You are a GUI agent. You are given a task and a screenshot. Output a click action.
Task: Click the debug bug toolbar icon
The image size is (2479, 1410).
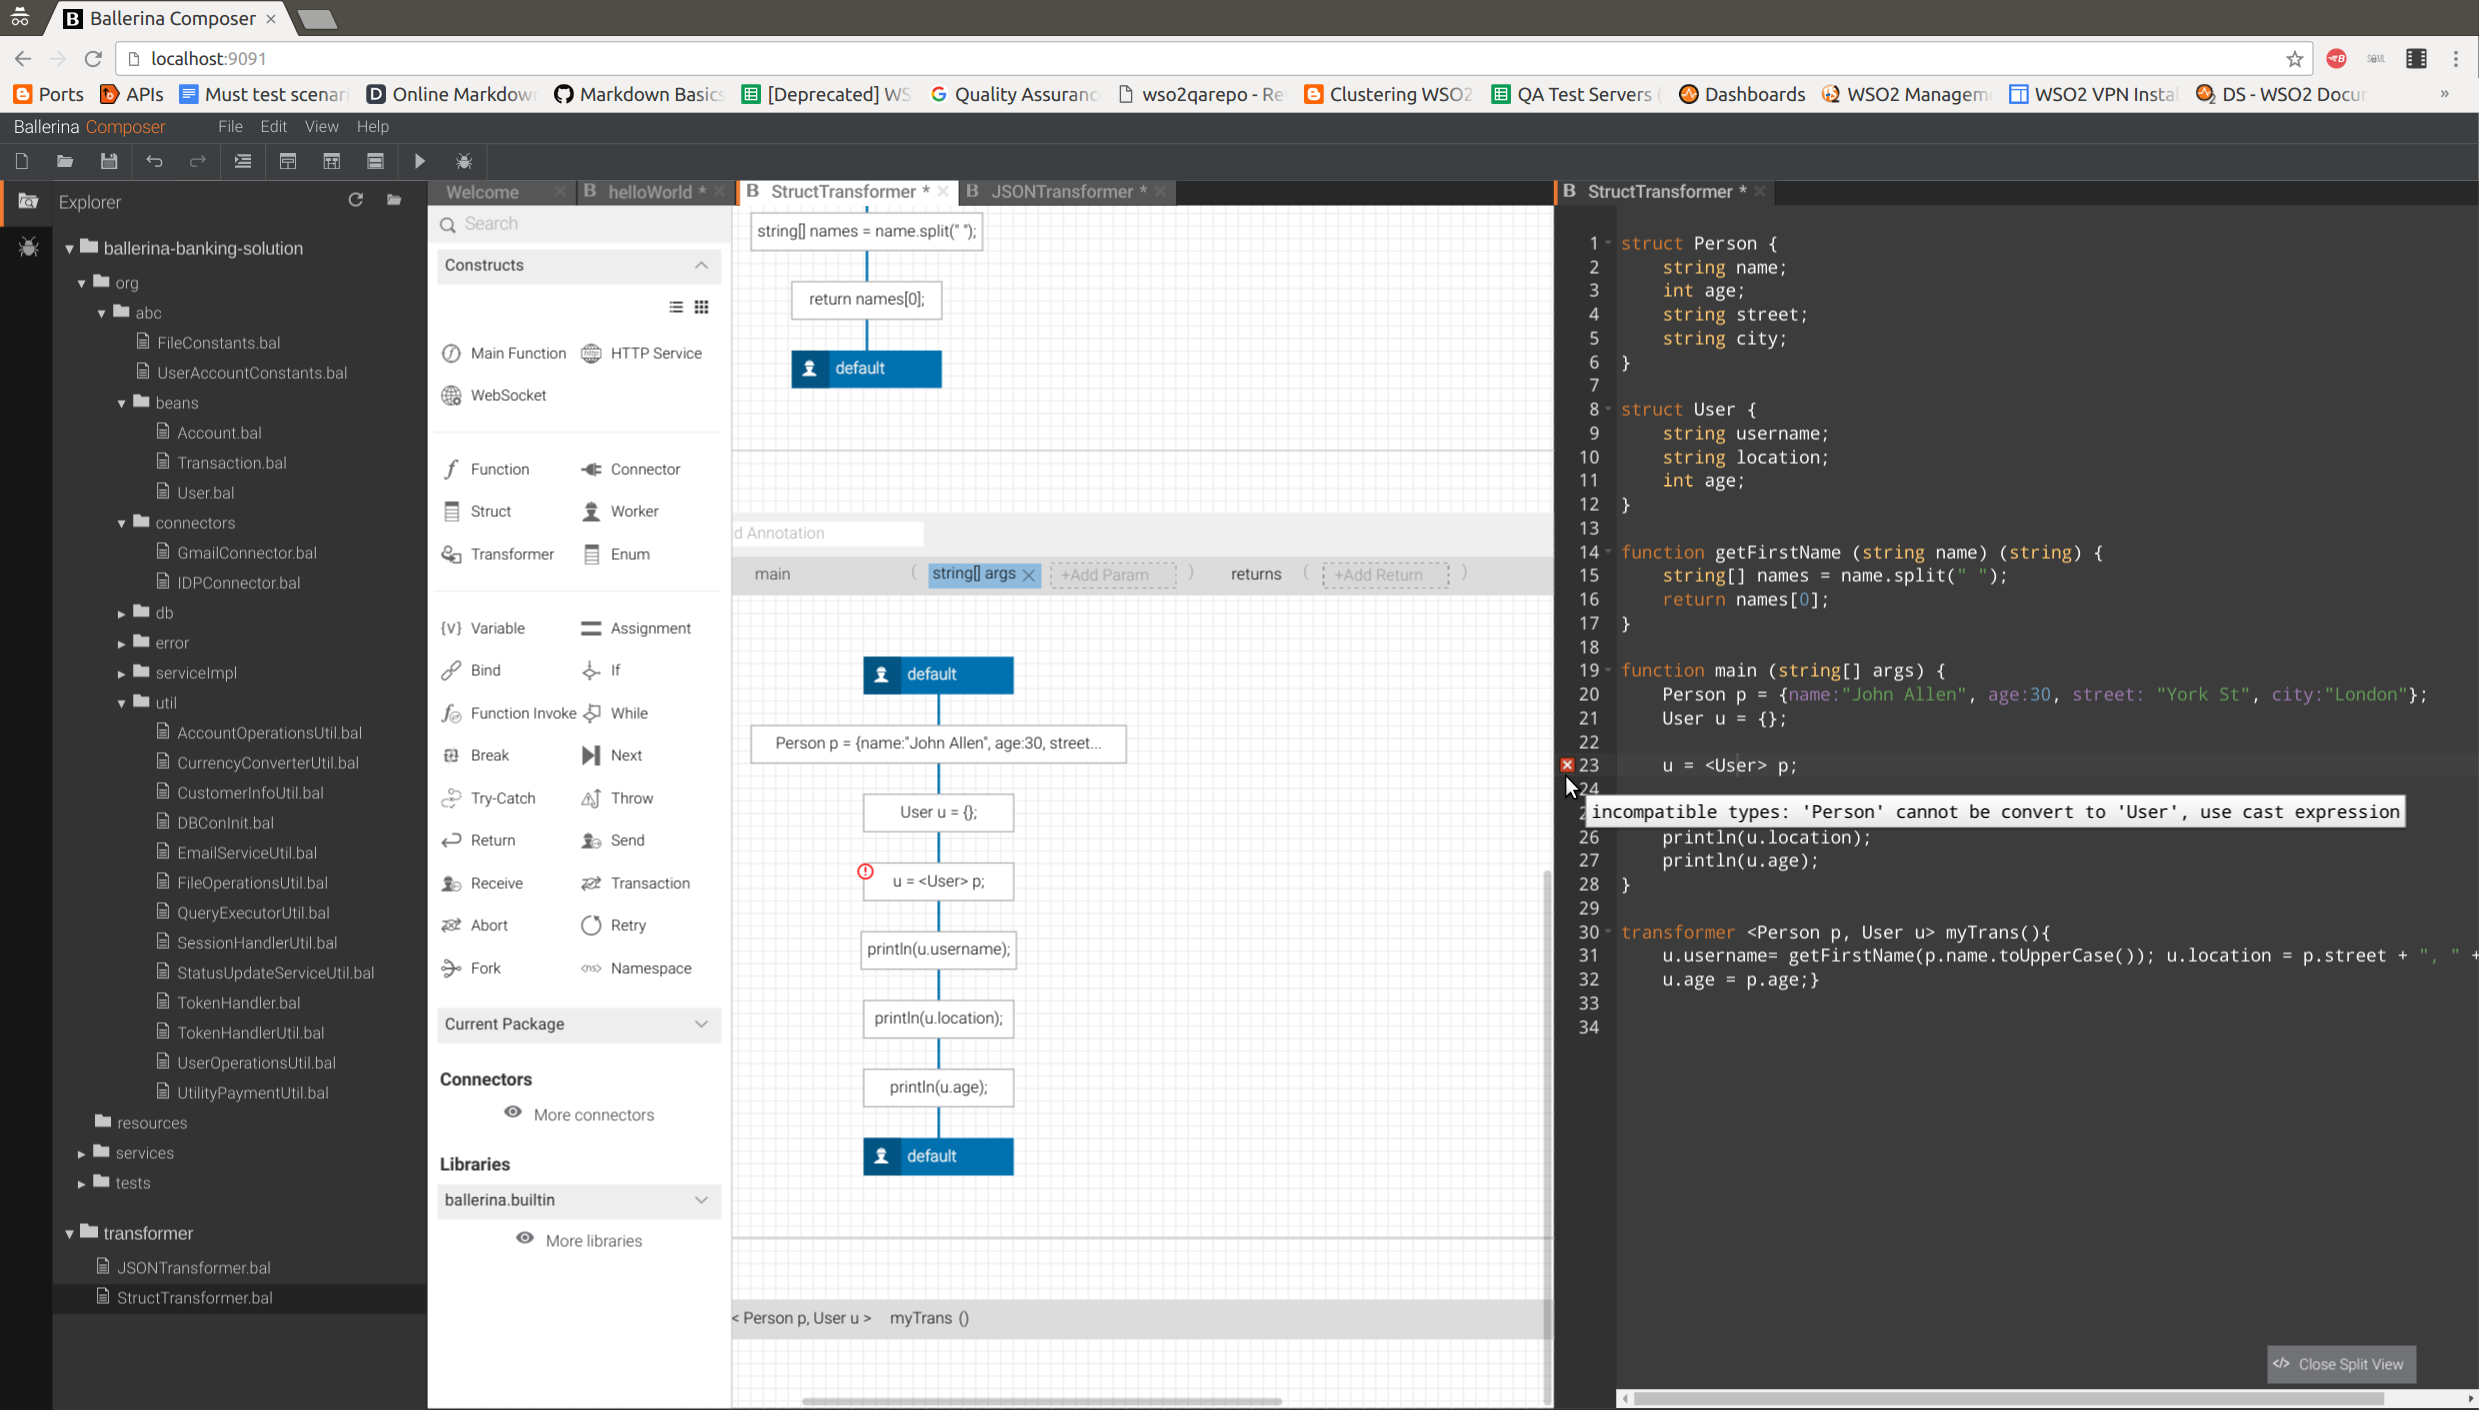coord(464,161)
